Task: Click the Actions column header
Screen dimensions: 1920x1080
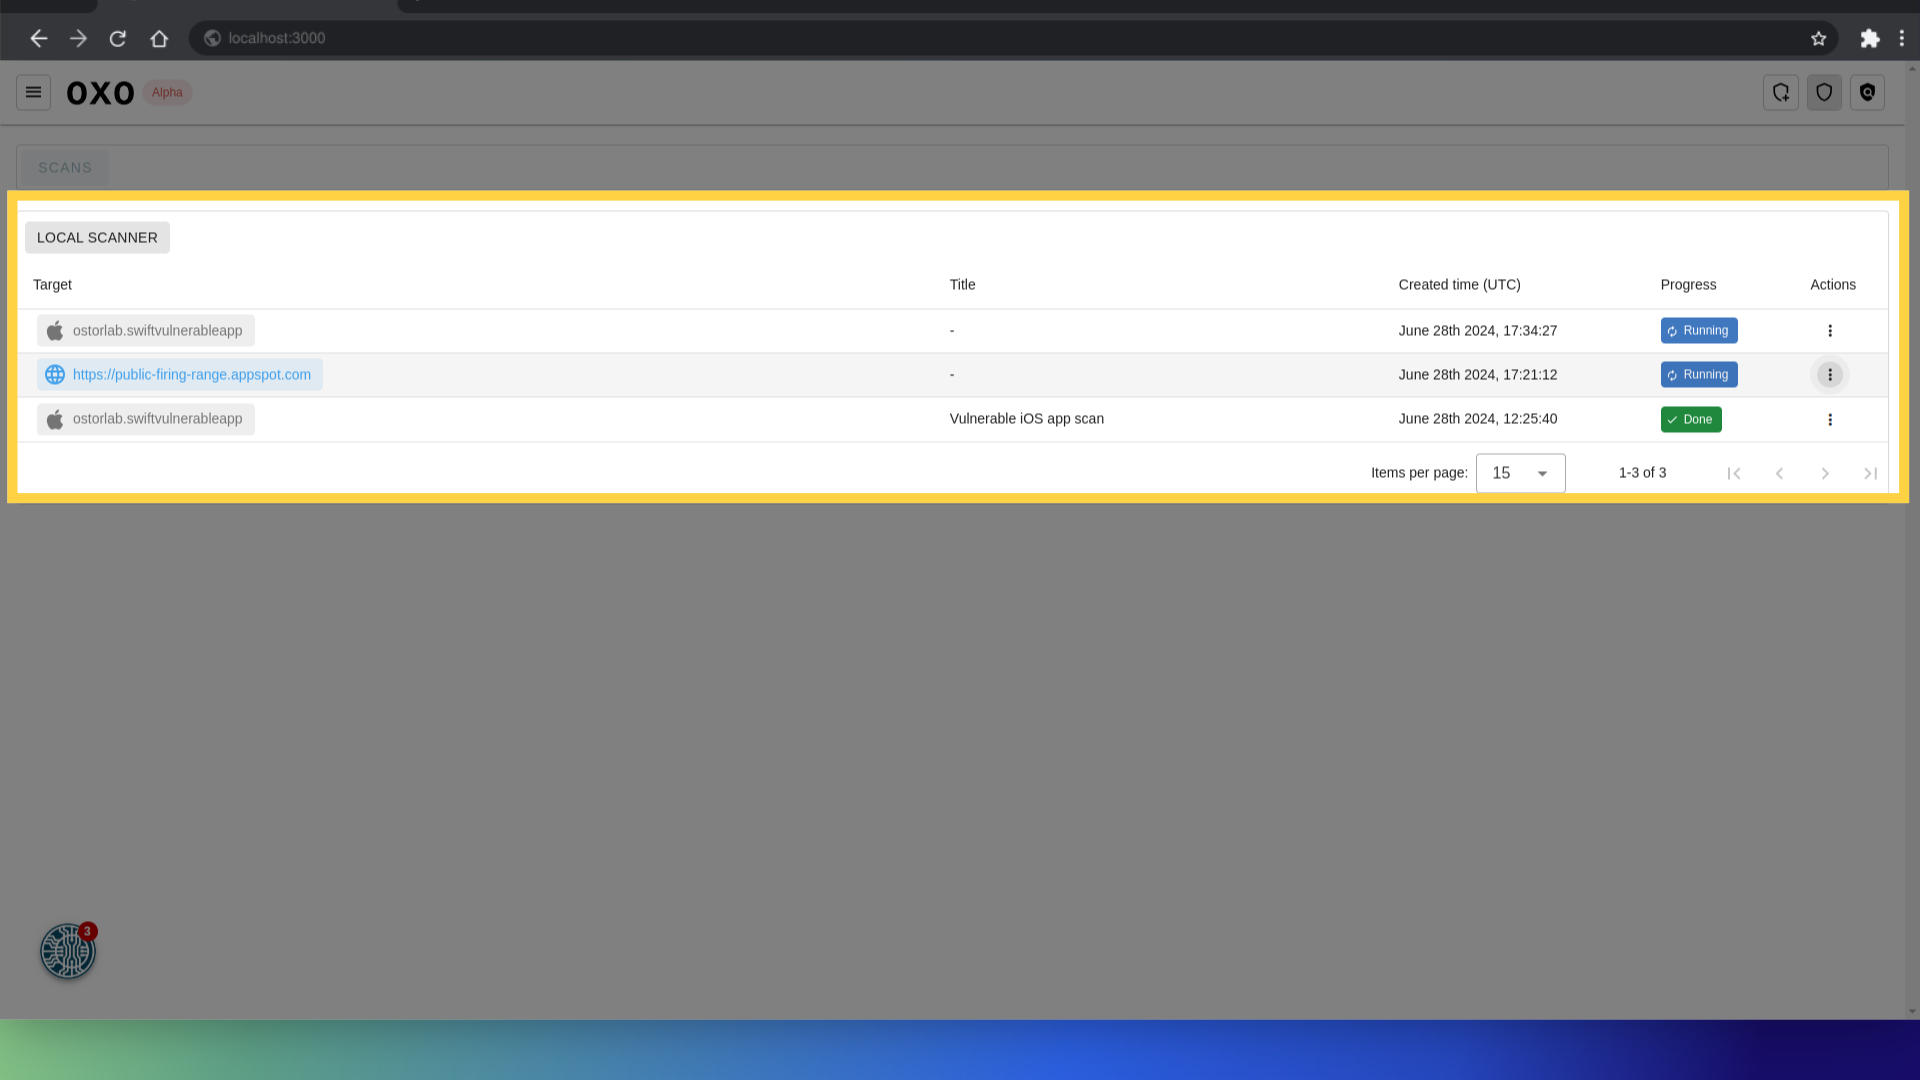Action: point(1832,284)
